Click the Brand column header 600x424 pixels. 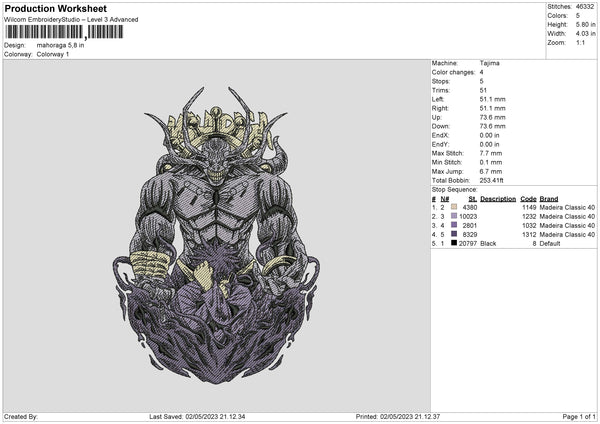click(x=549, y=199)
